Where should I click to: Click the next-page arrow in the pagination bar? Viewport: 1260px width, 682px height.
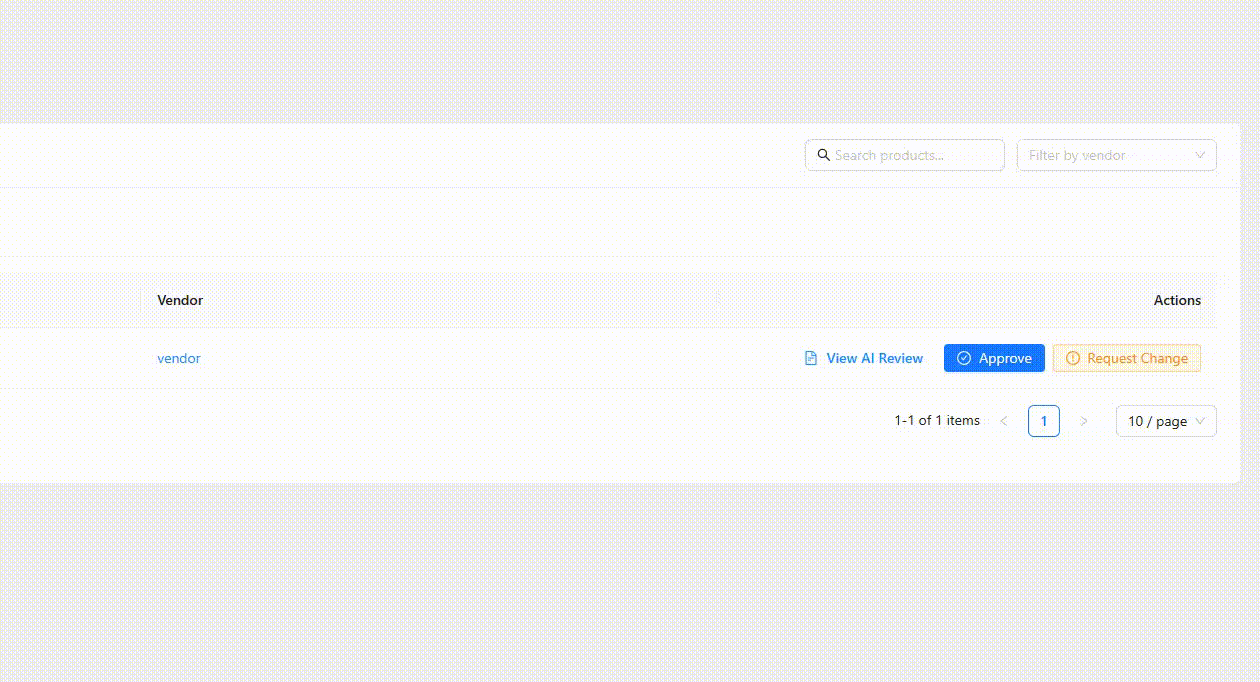tap(1084, 421)
